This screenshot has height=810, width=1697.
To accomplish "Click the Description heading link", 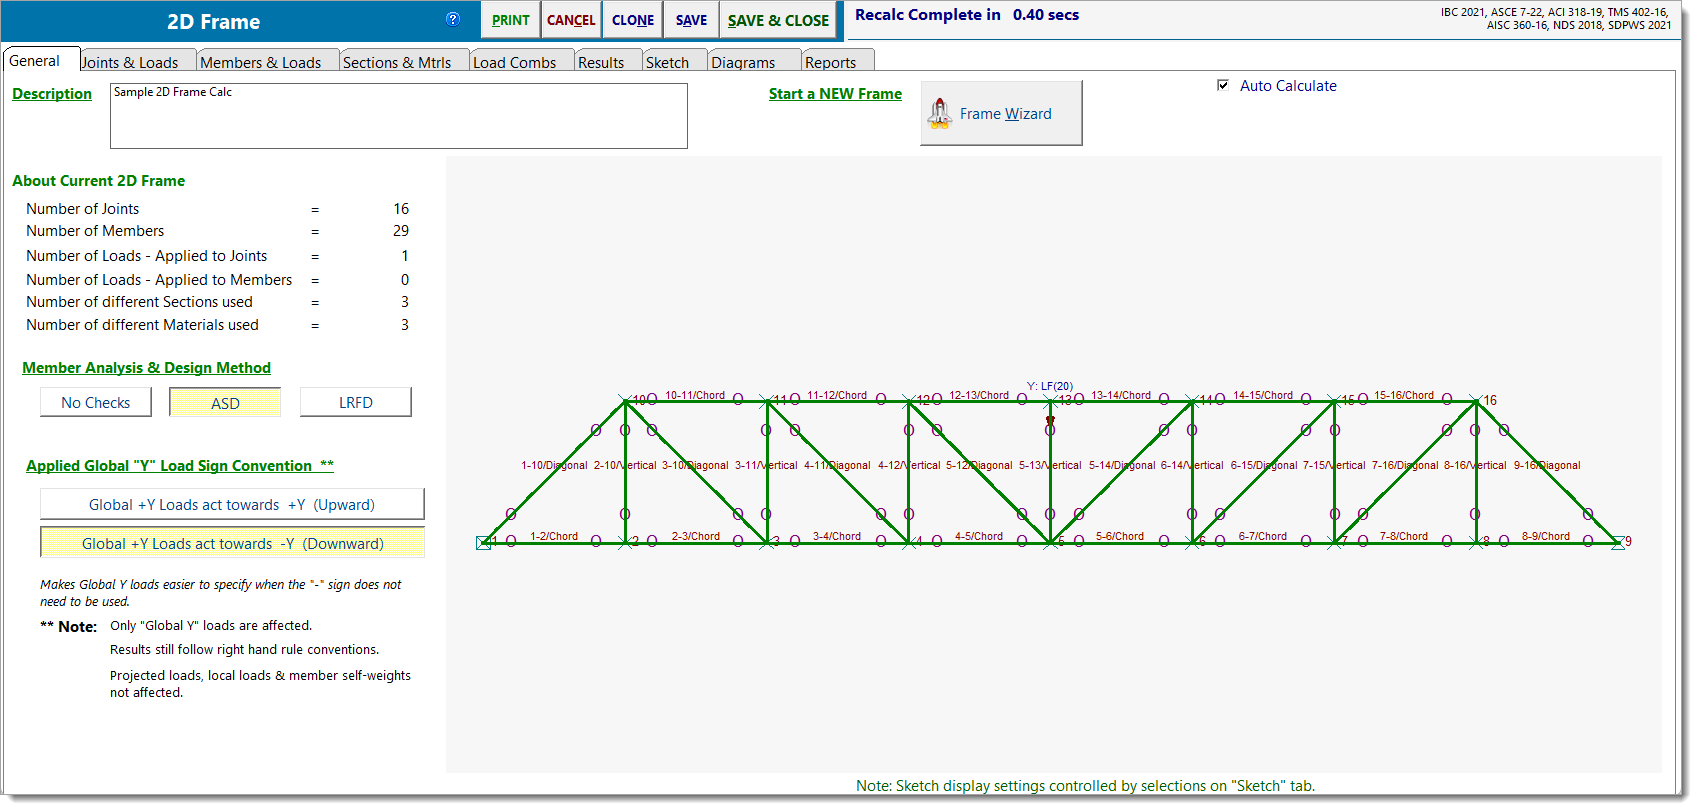I will pos(52,94).
